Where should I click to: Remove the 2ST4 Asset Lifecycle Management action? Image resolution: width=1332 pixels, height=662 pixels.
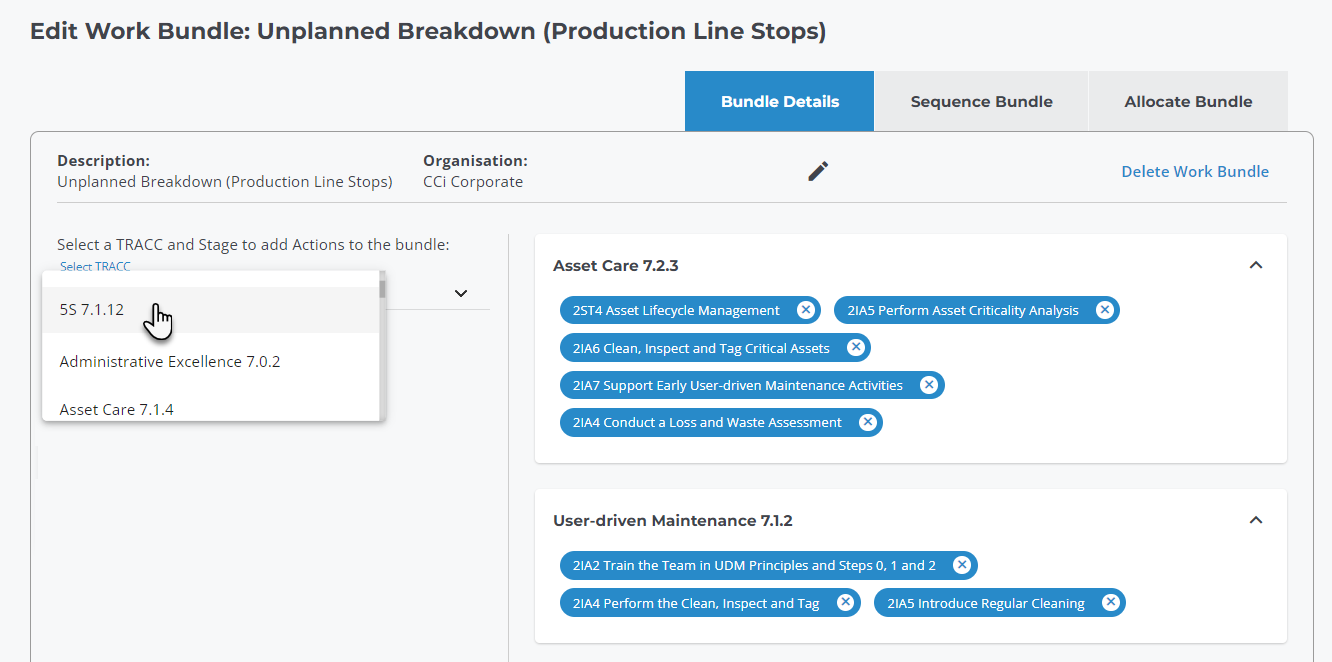pos(806,310)
